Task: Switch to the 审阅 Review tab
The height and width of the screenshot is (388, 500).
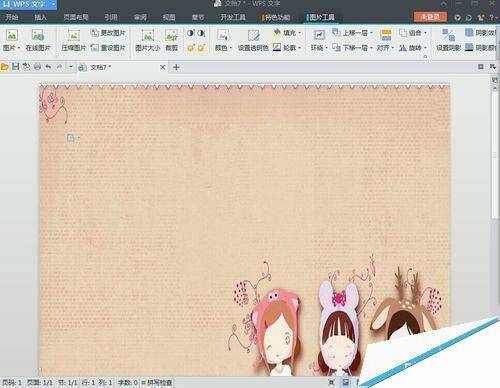Action: pos(140,17)
